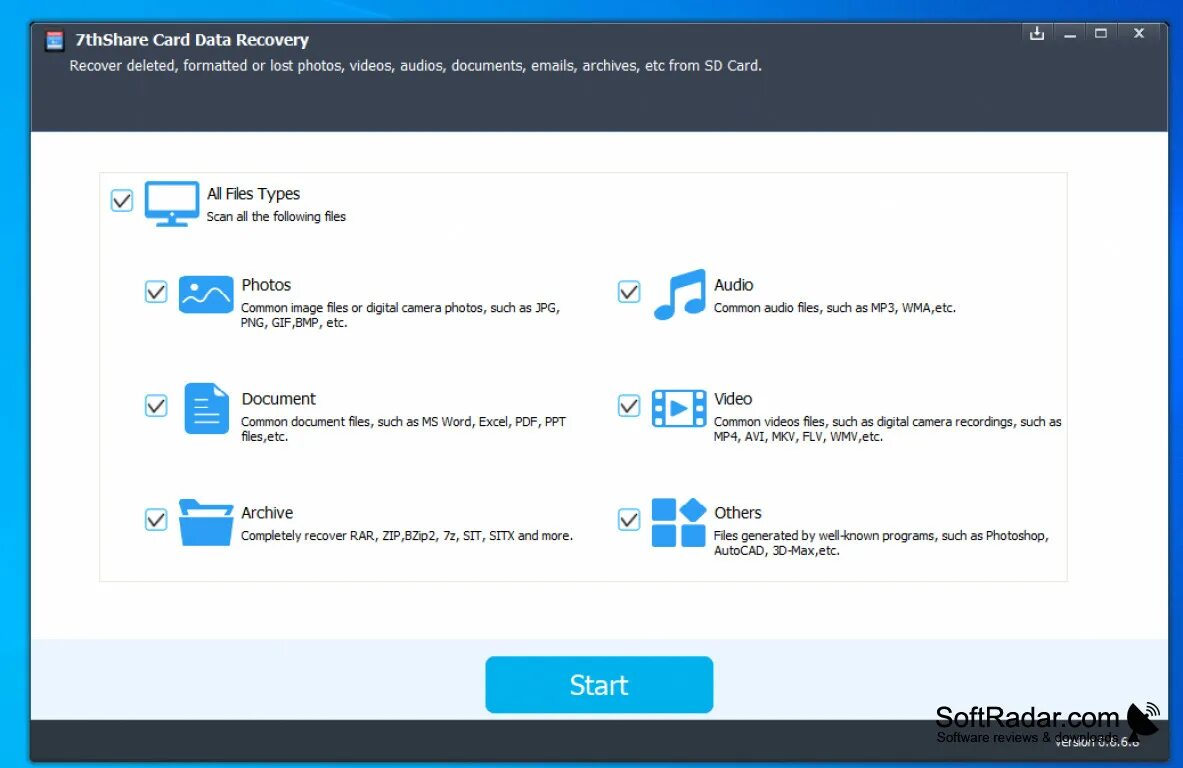Image resolution: width=1183 pixels, height=768 pixels.
Task: Click the All Files Types monitor icon
Action: click(172, 204)
